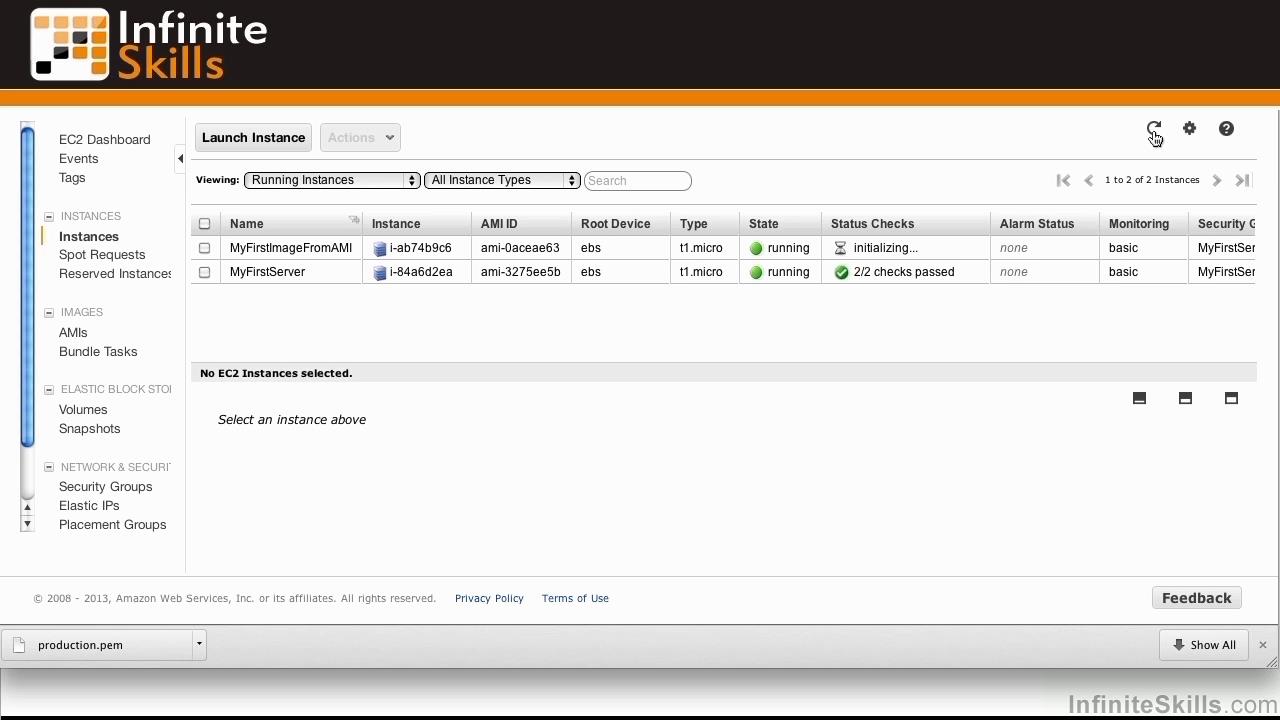The width and height of the screenshot is (1280, 720).
Task: Open Reserved Instances in the sidebar
Action: tap(115, 274)
